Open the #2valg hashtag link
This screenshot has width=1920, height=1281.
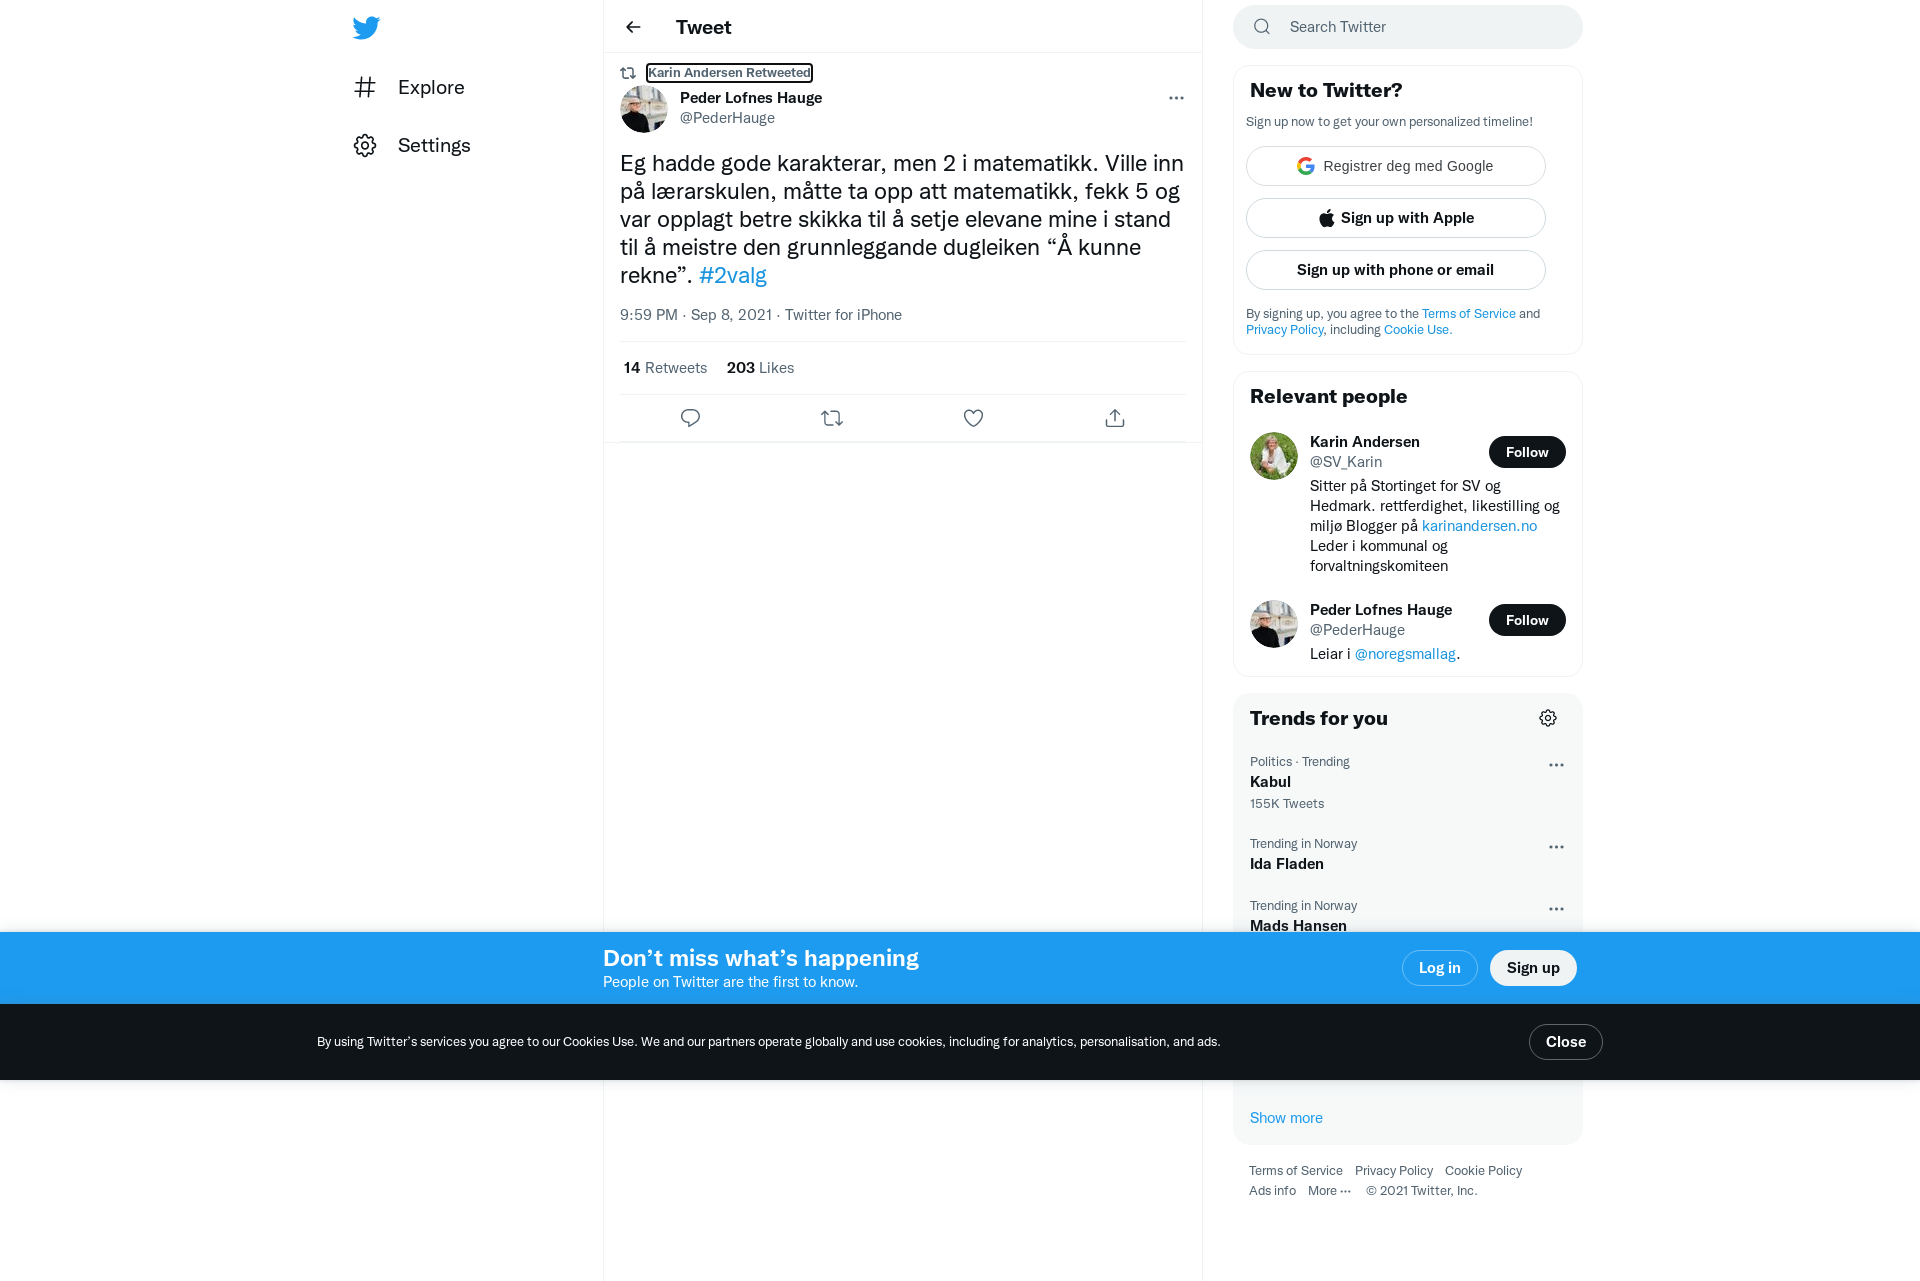click(733, 275)
